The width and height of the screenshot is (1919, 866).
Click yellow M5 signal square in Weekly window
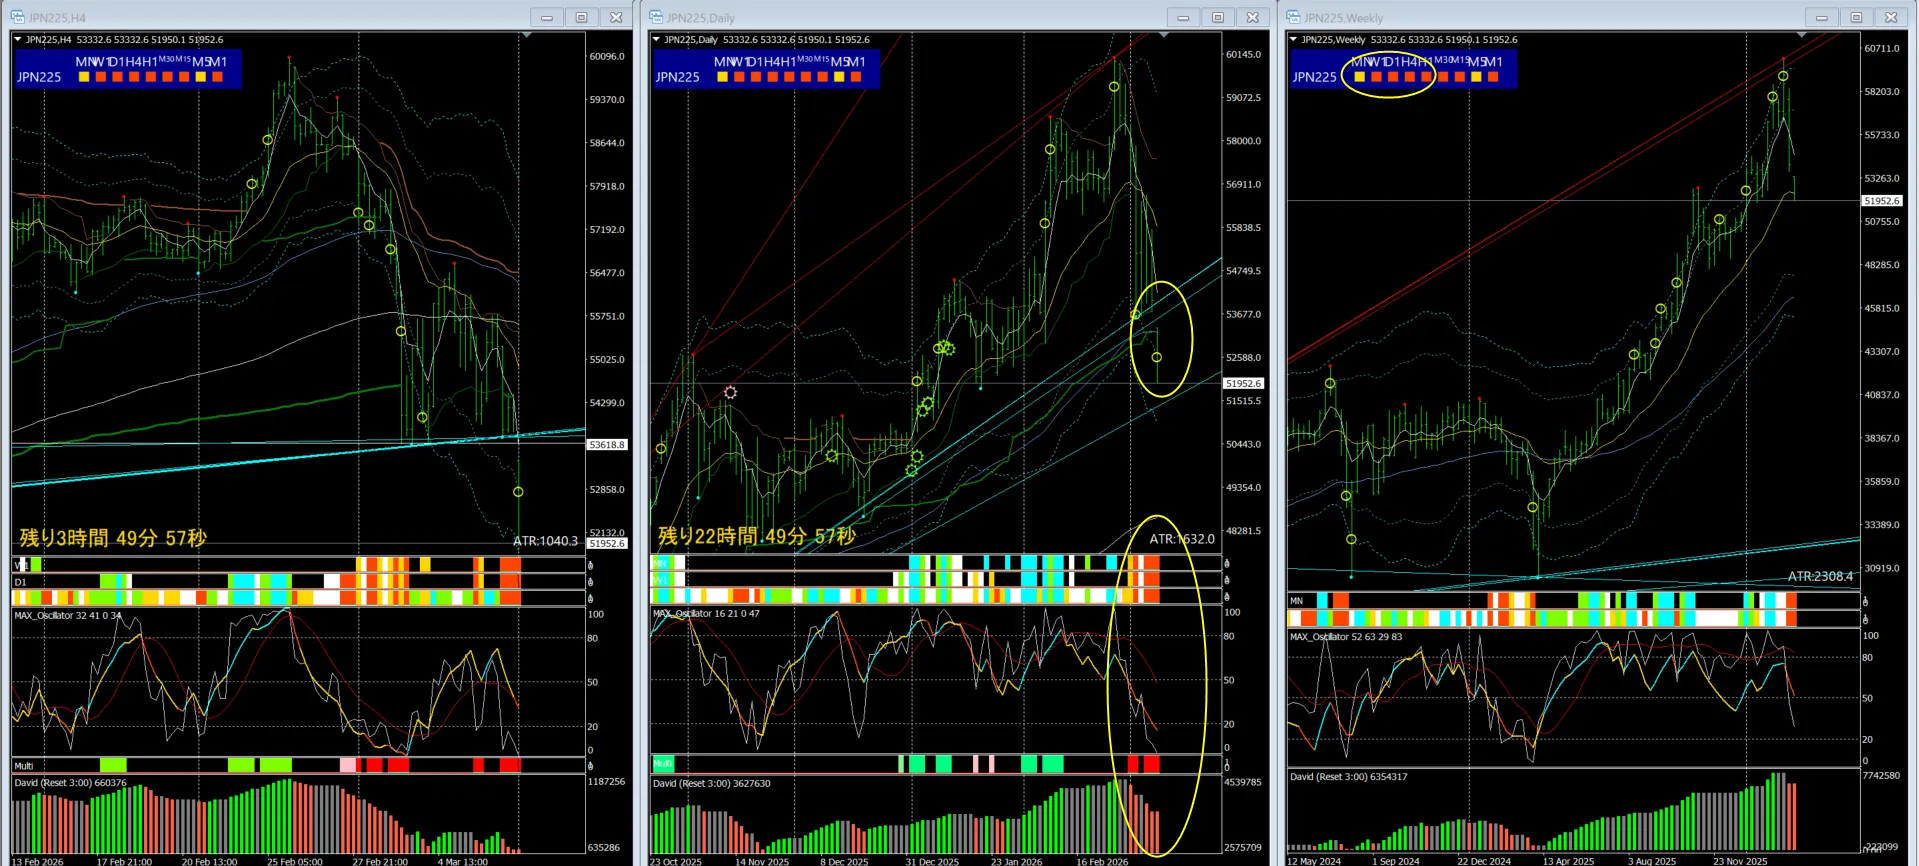(x=1476, y=77)
